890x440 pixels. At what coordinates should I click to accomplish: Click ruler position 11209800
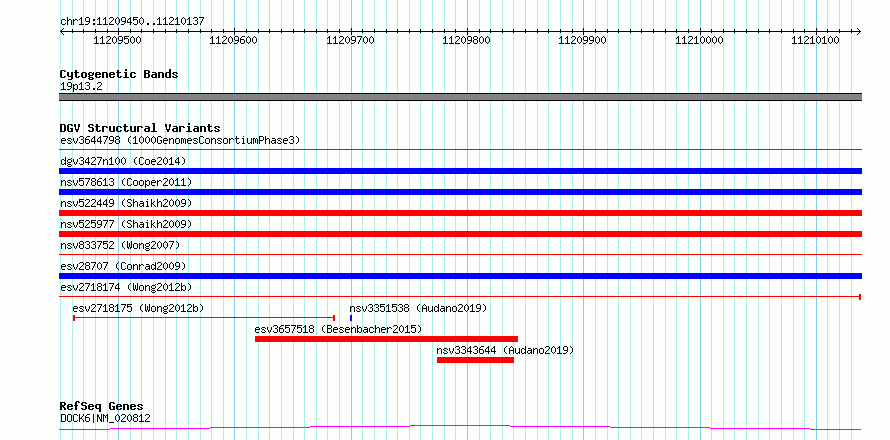(467, 40)
